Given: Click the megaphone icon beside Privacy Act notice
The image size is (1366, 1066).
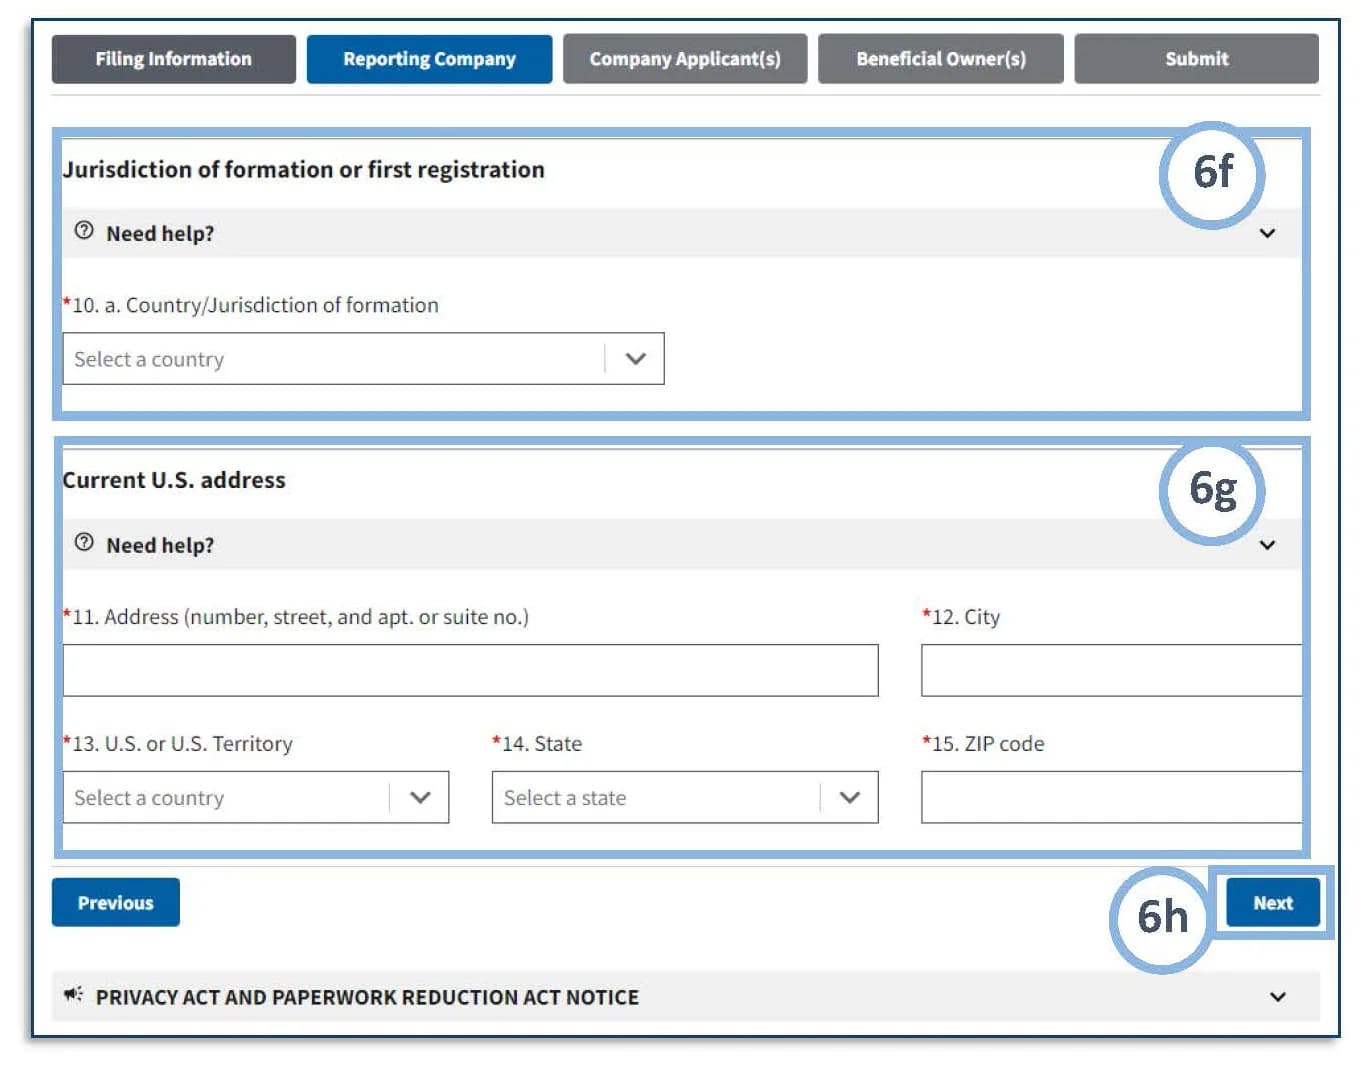Looking at the screenshot, I should point(73,995).
